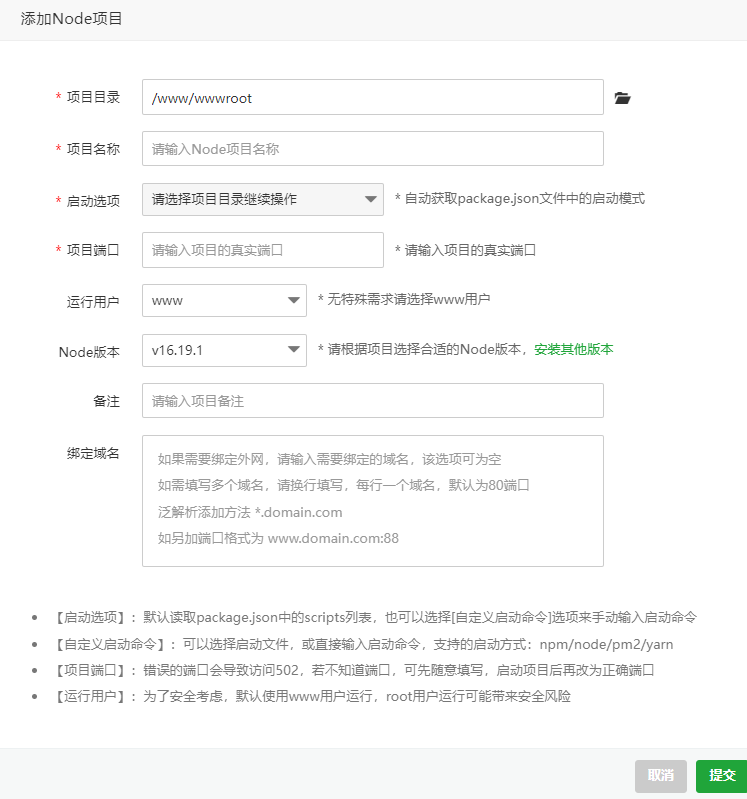Click the 绑定域名 label

click(93, 453)
